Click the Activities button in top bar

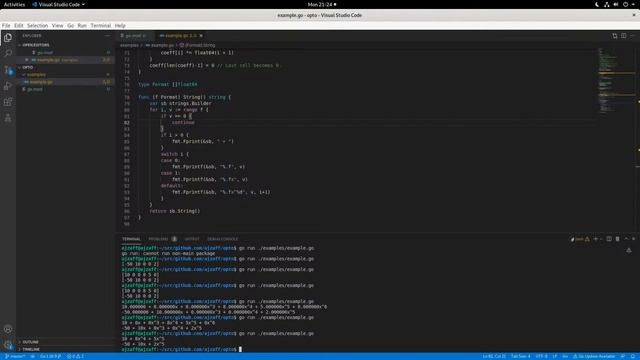tap(14, 4)
